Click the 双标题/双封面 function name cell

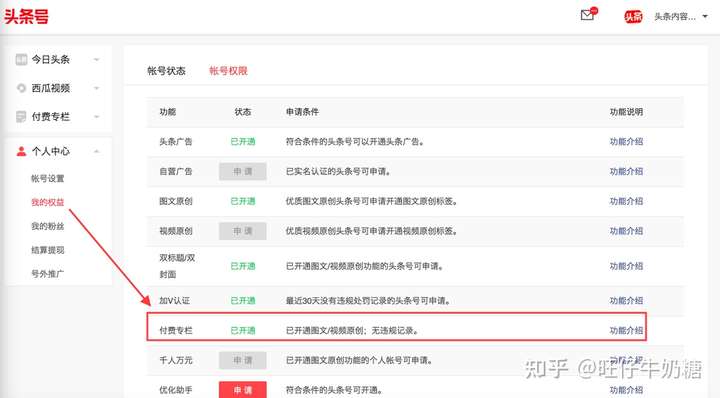click(177, 266)
